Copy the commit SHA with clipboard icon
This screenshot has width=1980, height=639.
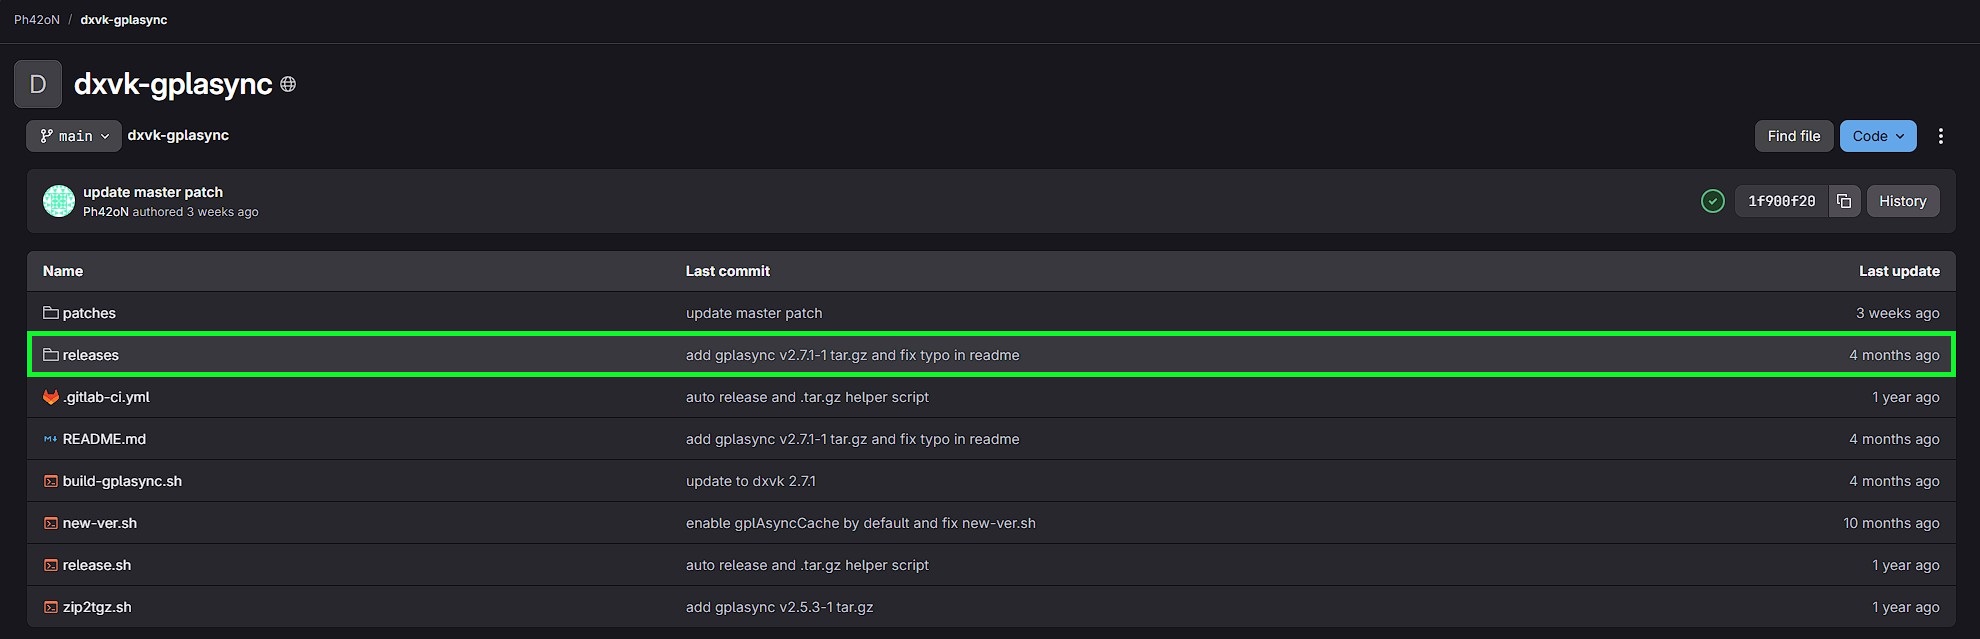(x=1844, y=201)
